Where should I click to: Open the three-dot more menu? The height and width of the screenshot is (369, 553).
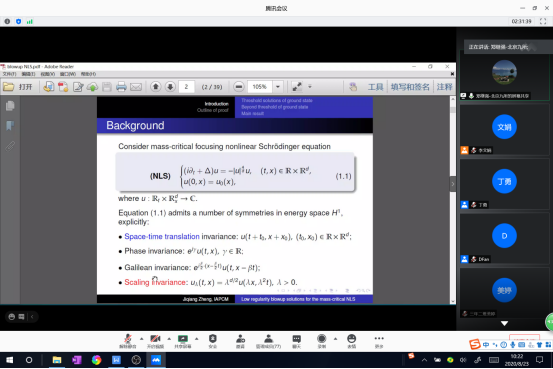pos(379,341)
